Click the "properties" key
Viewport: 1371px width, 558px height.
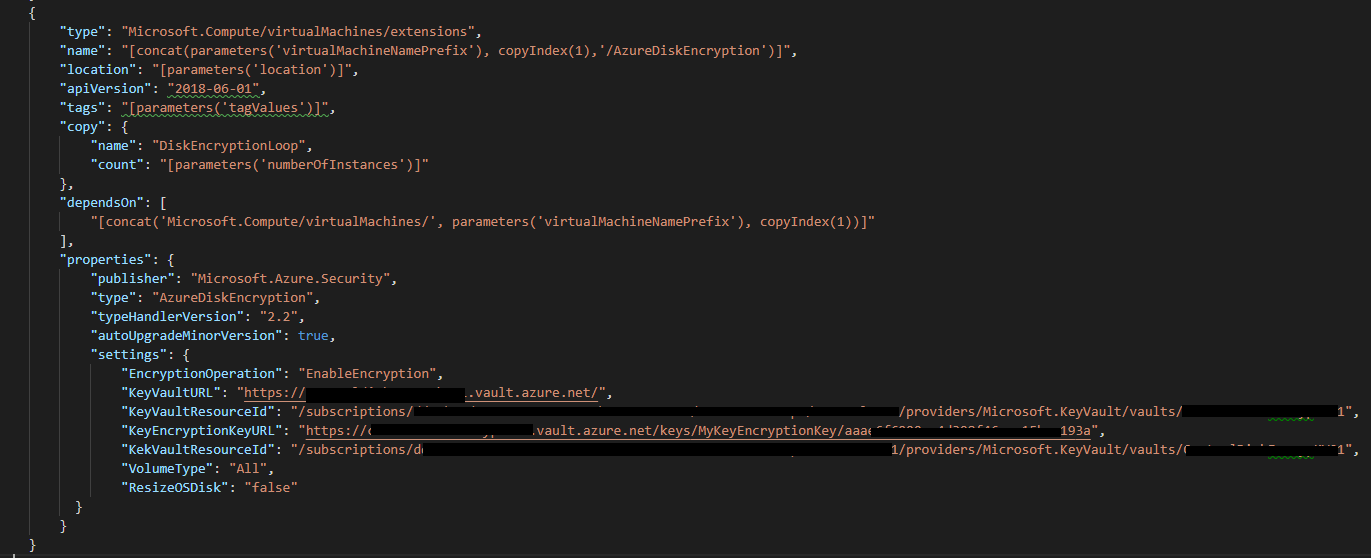click(106, 260)
